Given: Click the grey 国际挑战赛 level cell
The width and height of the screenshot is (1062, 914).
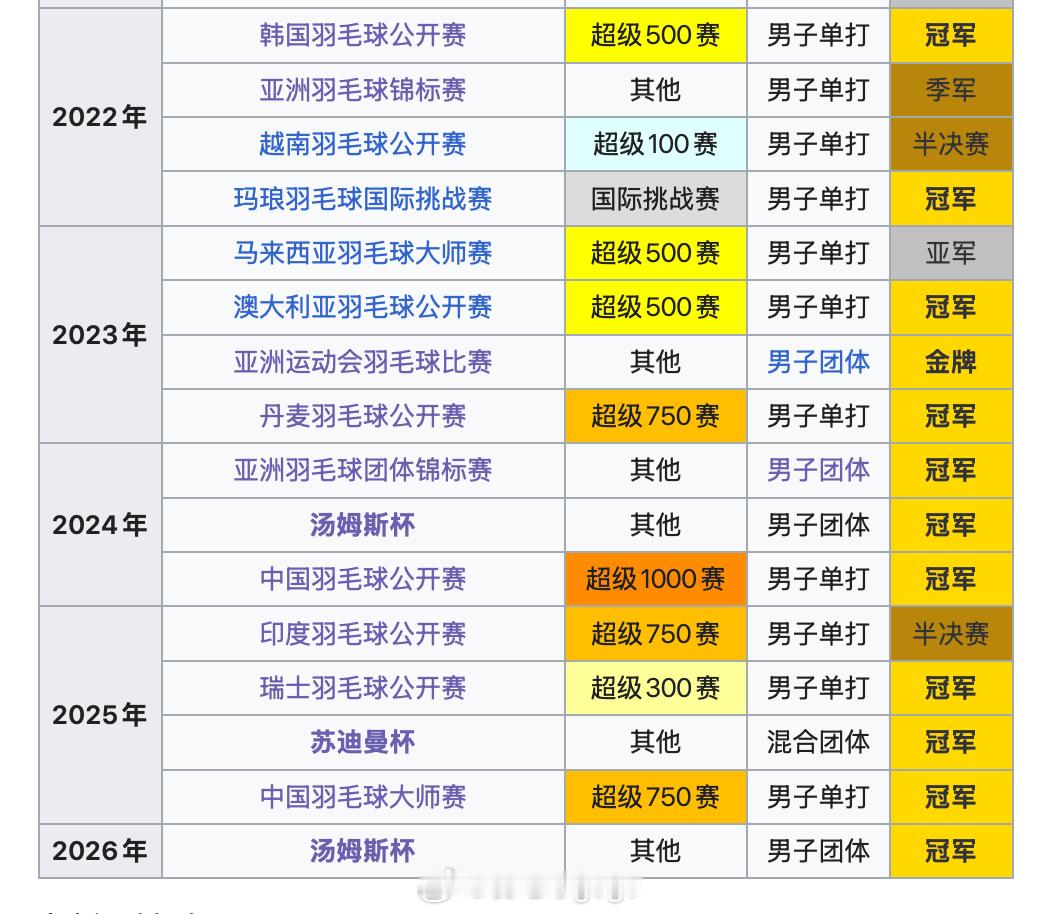Looking at the screenshot, I should point(656,199).
